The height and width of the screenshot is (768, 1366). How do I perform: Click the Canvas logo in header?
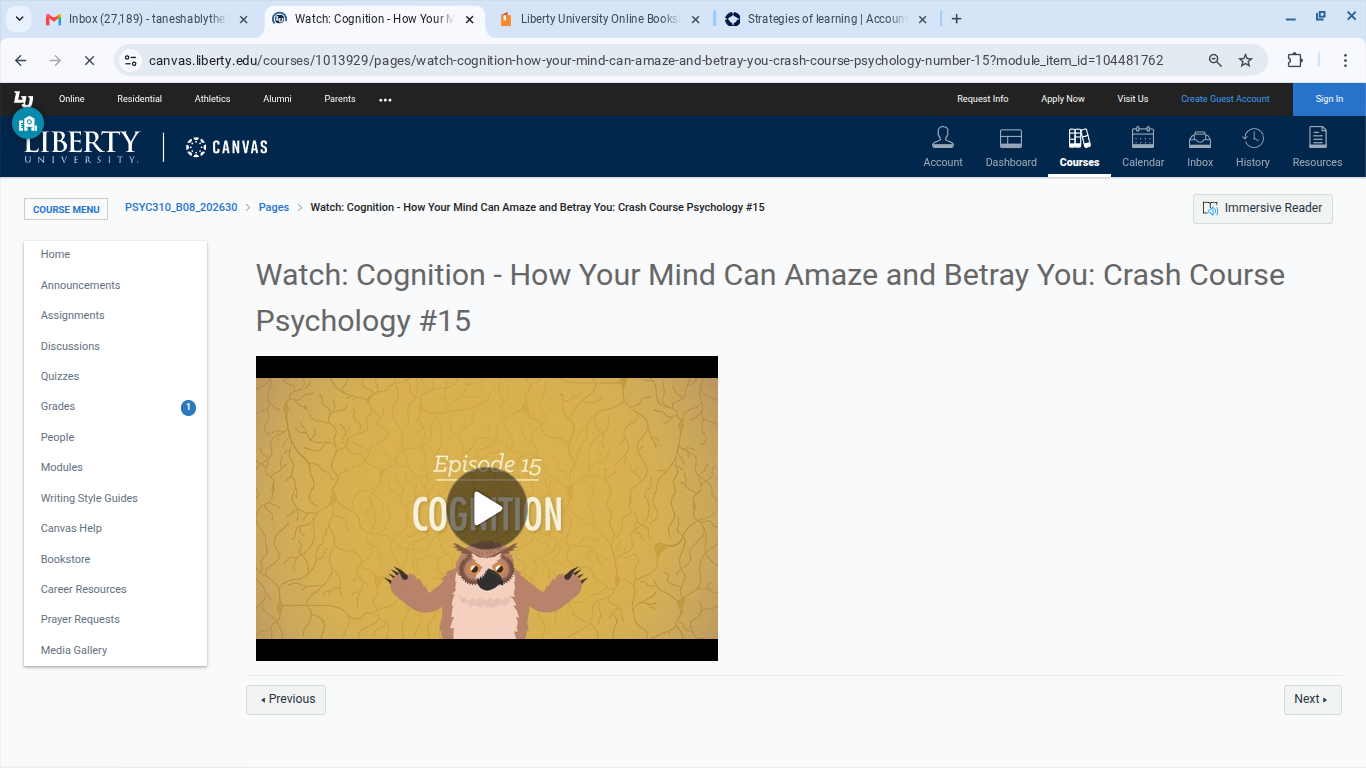[x=227, y=147]
